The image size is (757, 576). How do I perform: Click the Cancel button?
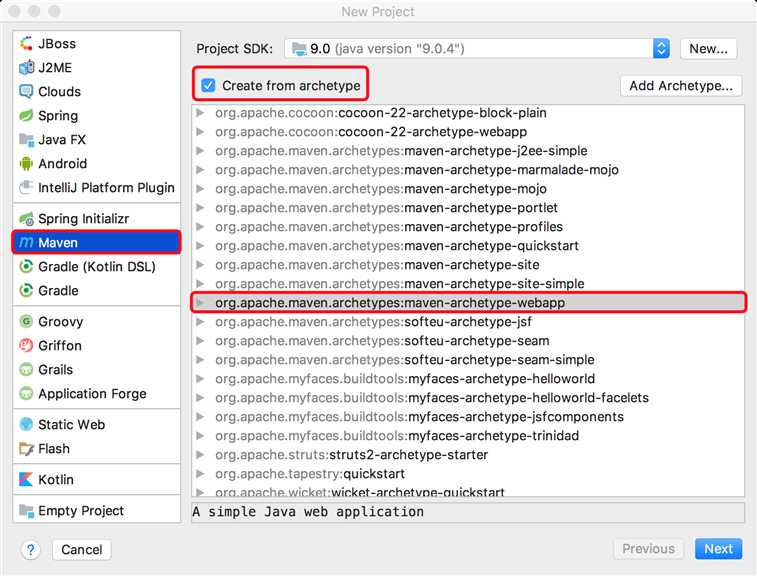pos(82,550)
